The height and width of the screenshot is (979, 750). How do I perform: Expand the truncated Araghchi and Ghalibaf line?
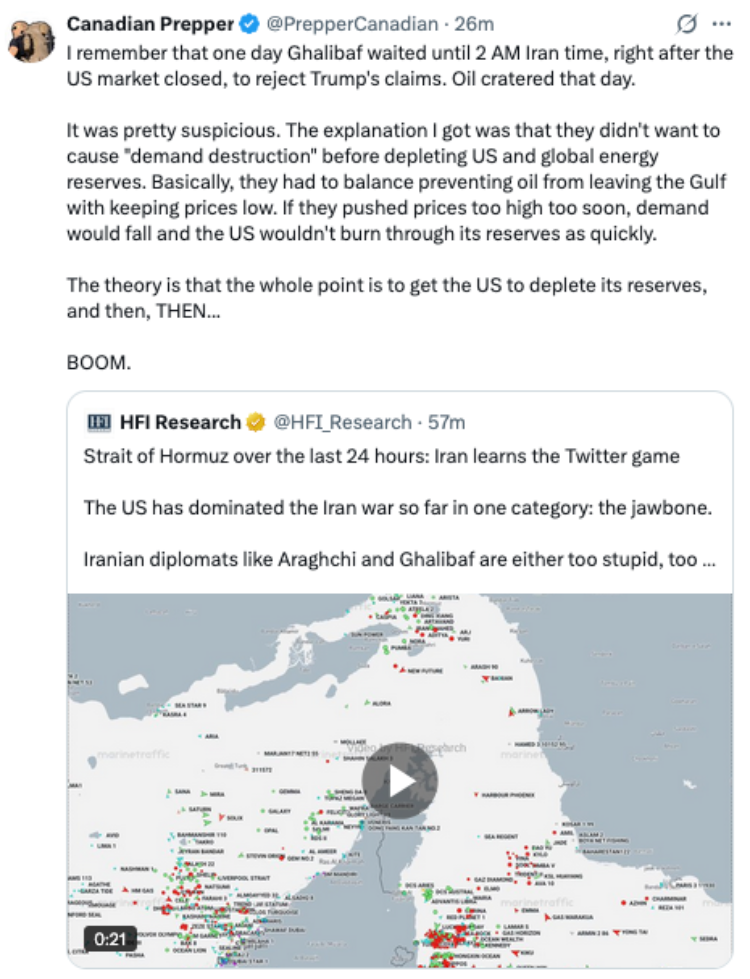pyautogui.click(x=400, y=559)
